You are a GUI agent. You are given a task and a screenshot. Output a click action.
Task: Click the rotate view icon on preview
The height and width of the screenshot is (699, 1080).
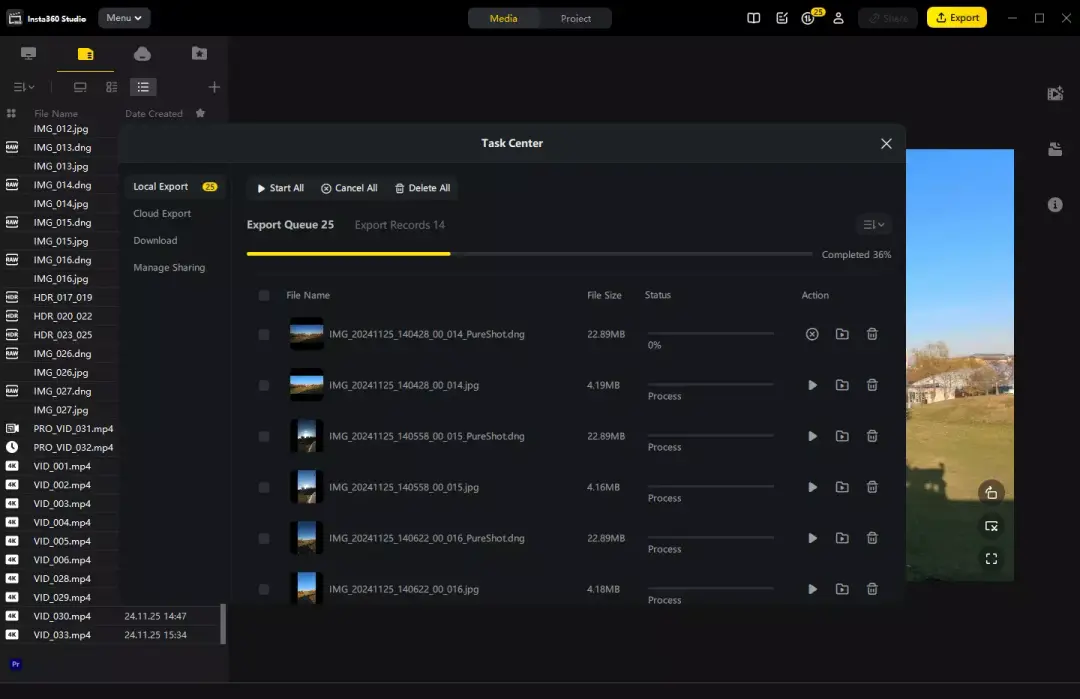(991, 493)
